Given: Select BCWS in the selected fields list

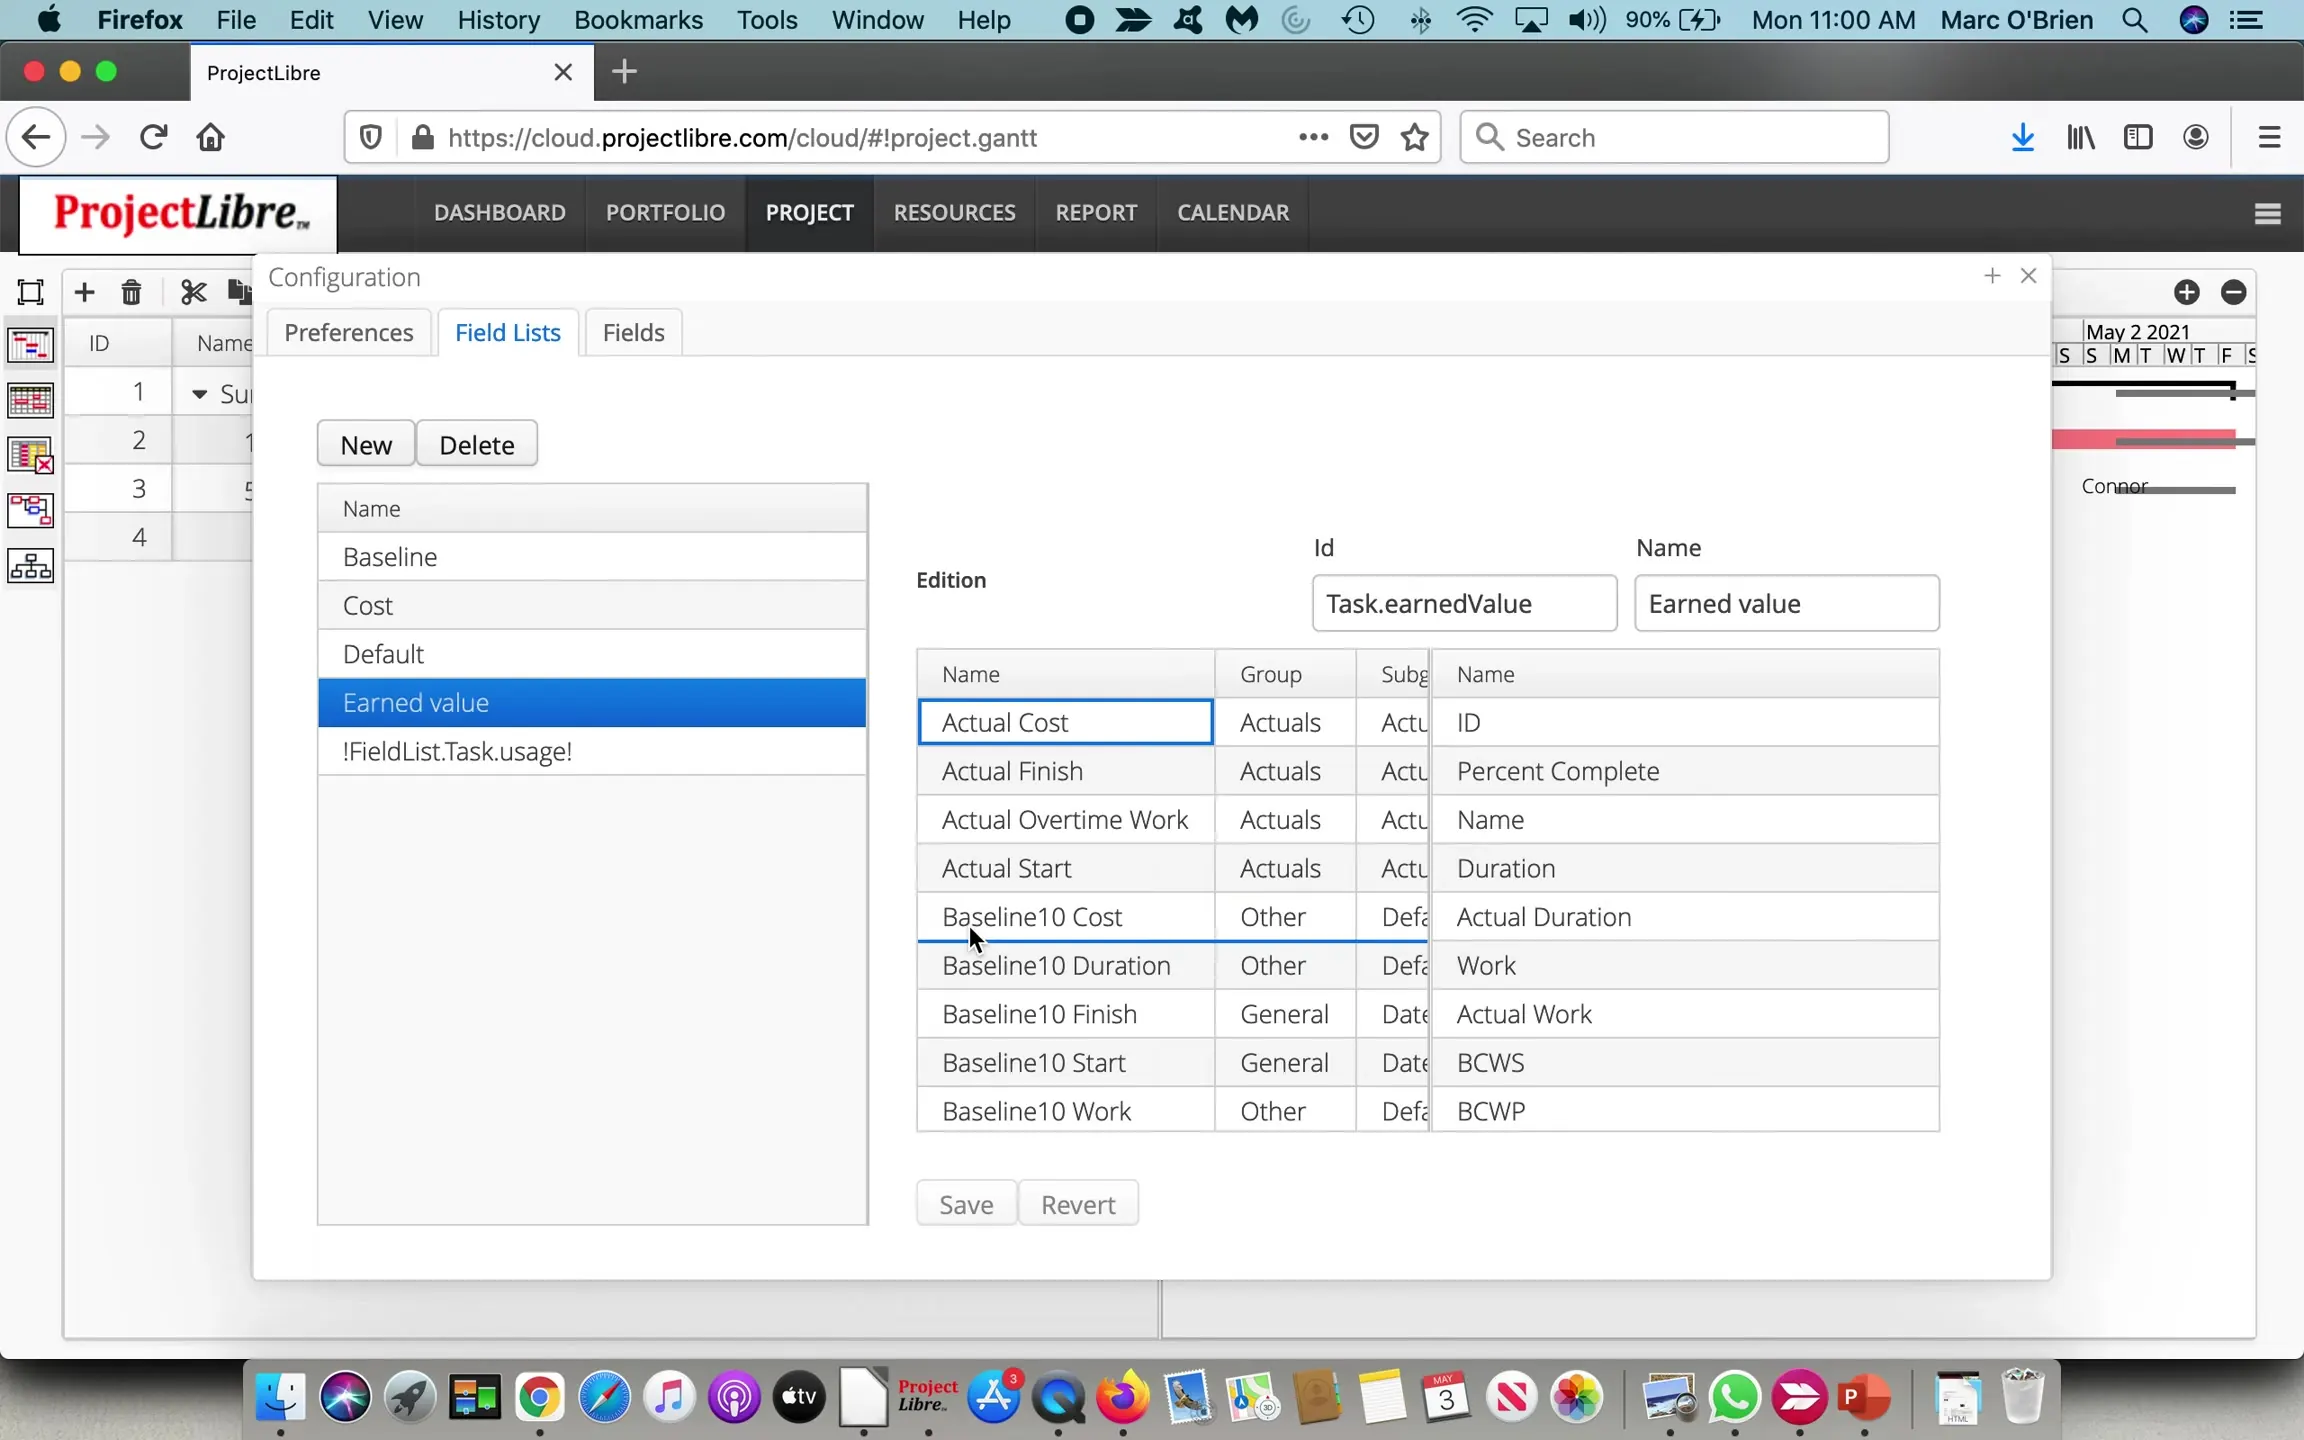Looking at the screenshot, I should point(1686,1062).
